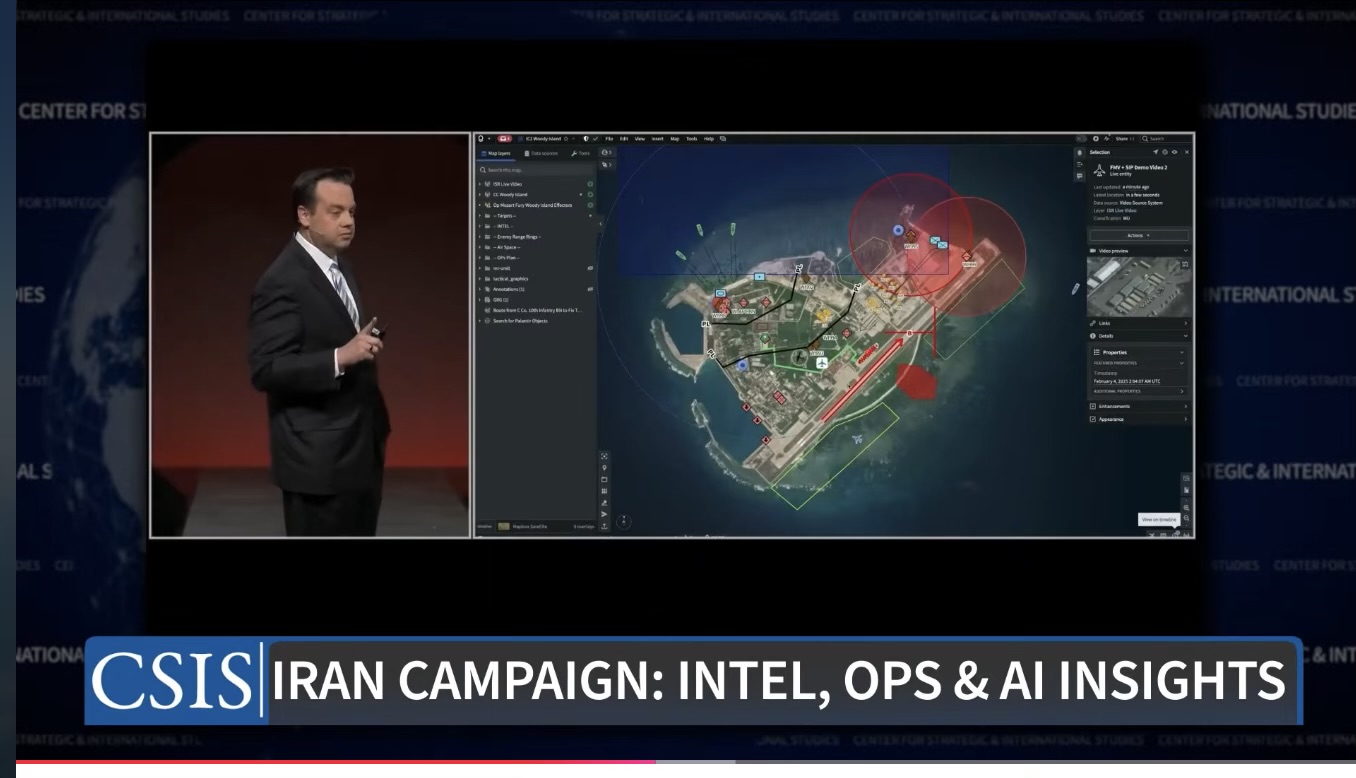Image resolution: width=1356 pixels, height=778 pixels.
Task: Expand the Enemy Range Rings folder
Action: click(479, 237)
